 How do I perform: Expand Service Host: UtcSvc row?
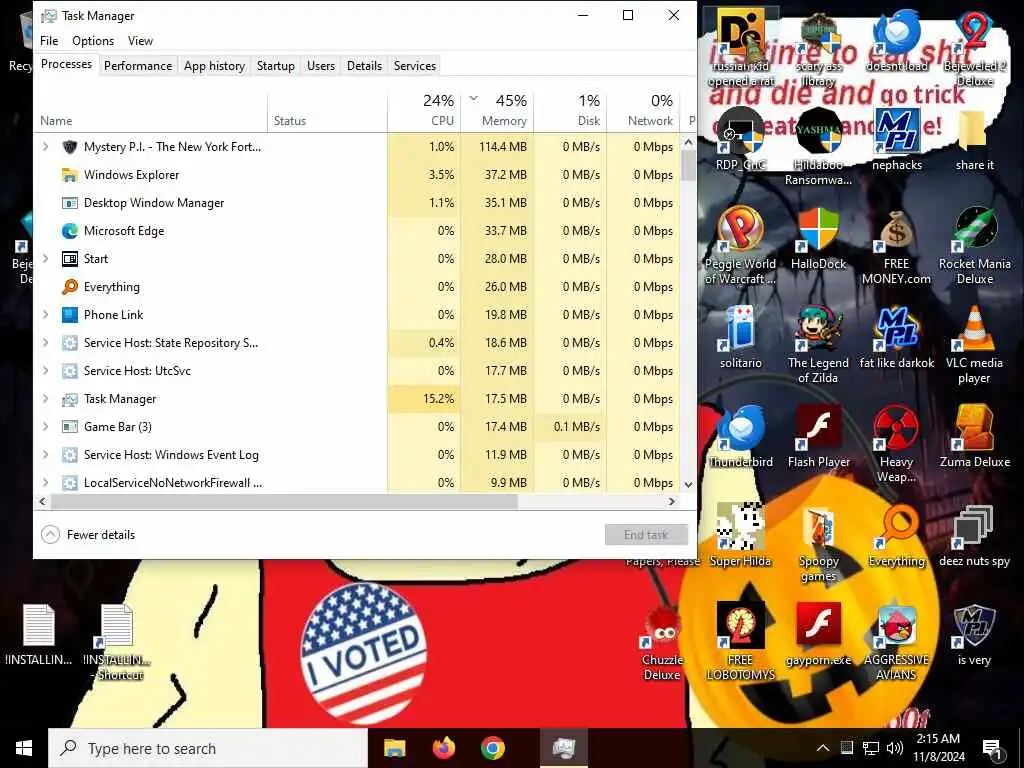click(x=45, y=371)
